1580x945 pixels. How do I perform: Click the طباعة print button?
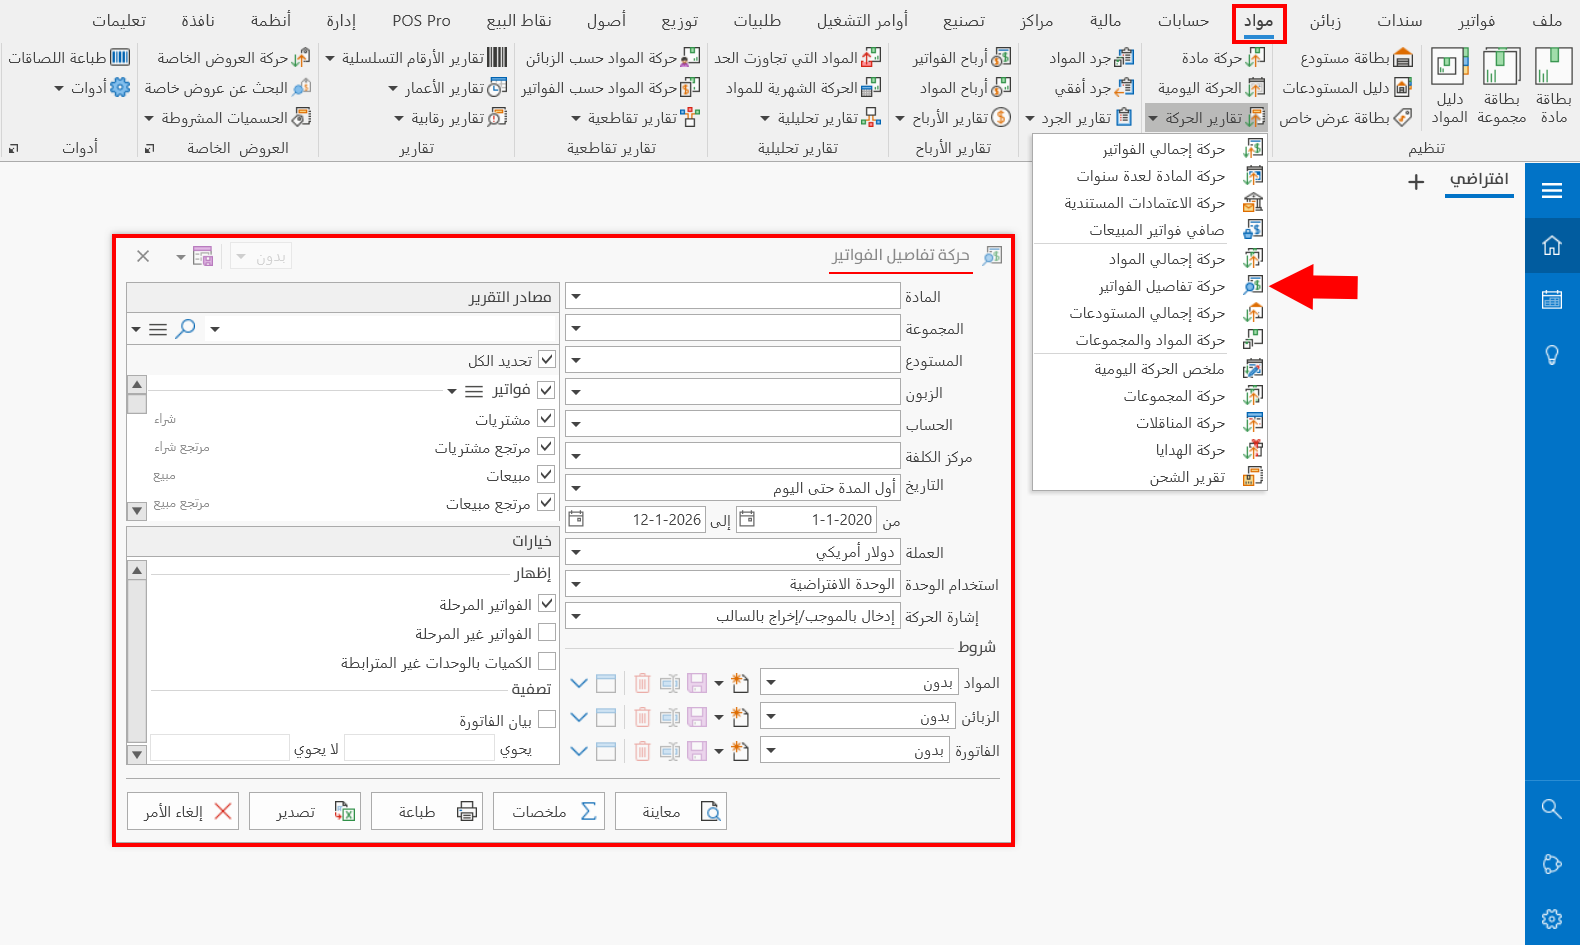click(427, 811)
